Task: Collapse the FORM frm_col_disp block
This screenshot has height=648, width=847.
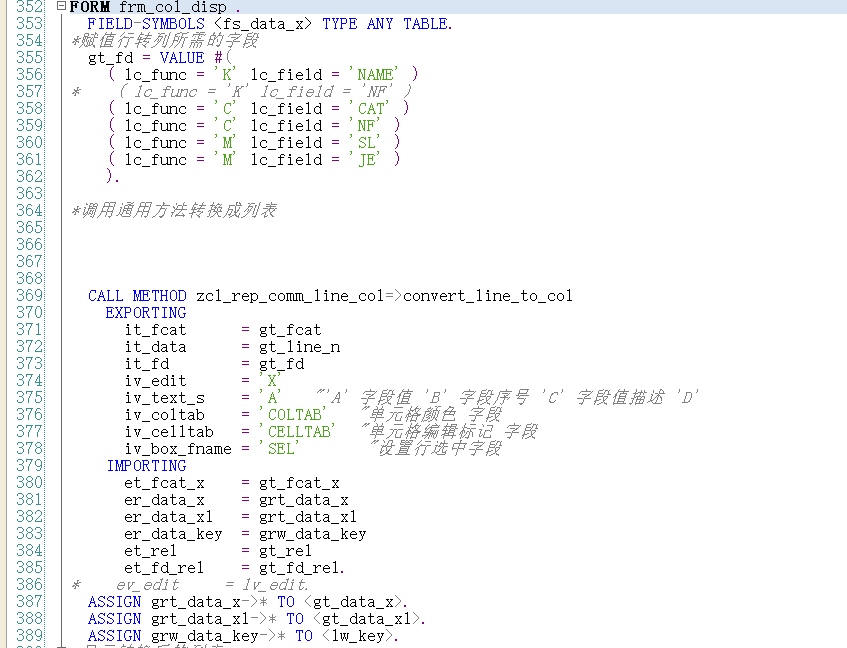Action: click(62, 6)
